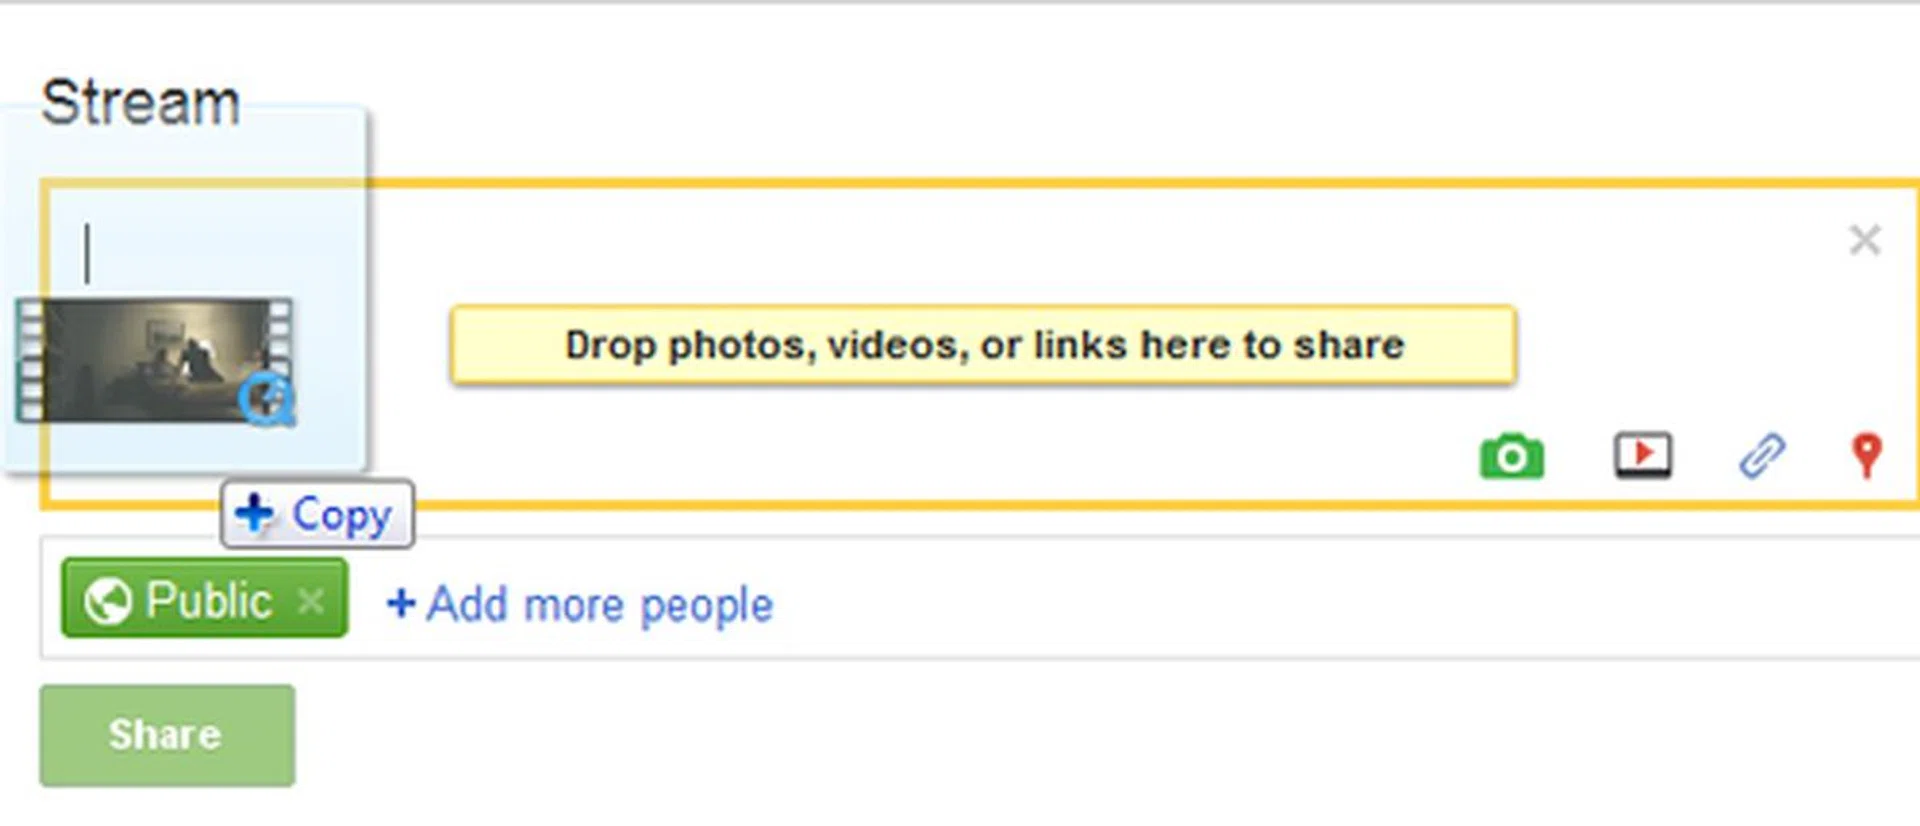
Task: Click the plus sign before Add more people
Action: tap(400, 603)
